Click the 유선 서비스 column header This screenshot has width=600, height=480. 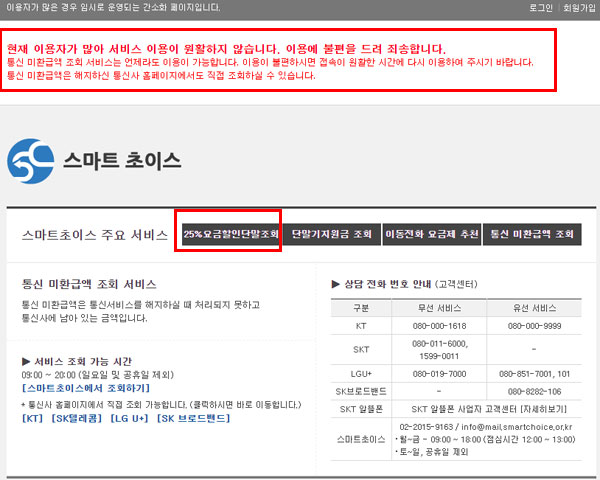pos(535,308)
